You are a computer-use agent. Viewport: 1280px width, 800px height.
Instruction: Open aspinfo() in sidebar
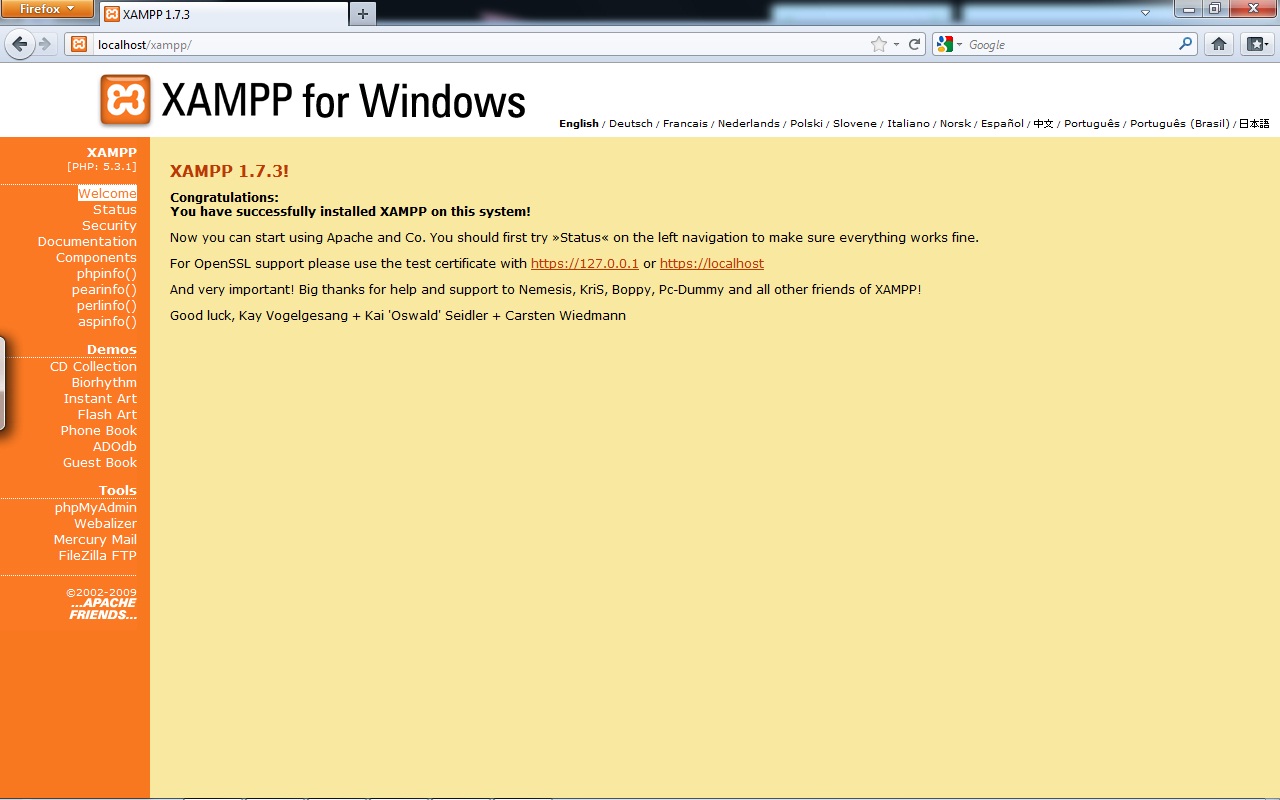click(108, 321)
